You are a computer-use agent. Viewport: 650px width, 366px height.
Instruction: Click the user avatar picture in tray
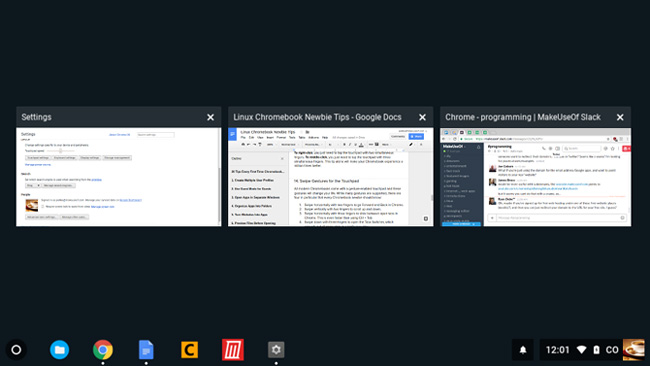click(x=633, y=350)
